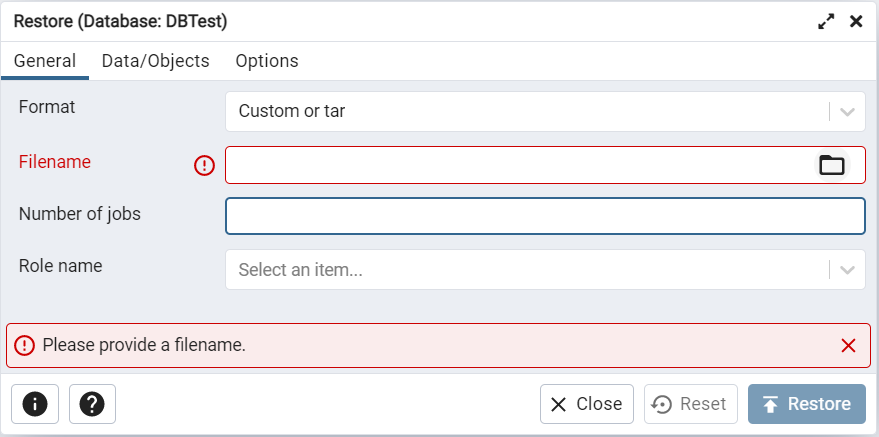Switch to the Data/Objects tab
Screen dimensions: 879x437
tap(156, 61)
